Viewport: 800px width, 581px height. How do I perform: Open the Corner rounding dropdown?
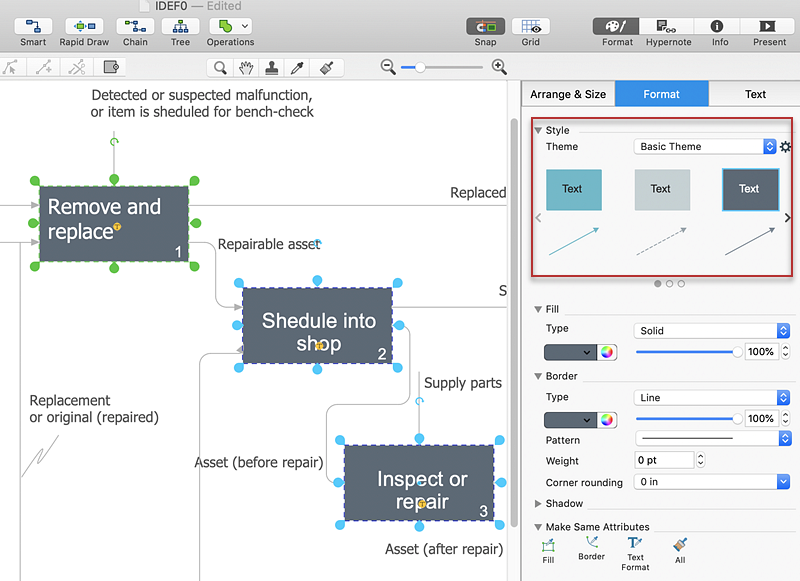pos(712,482)
